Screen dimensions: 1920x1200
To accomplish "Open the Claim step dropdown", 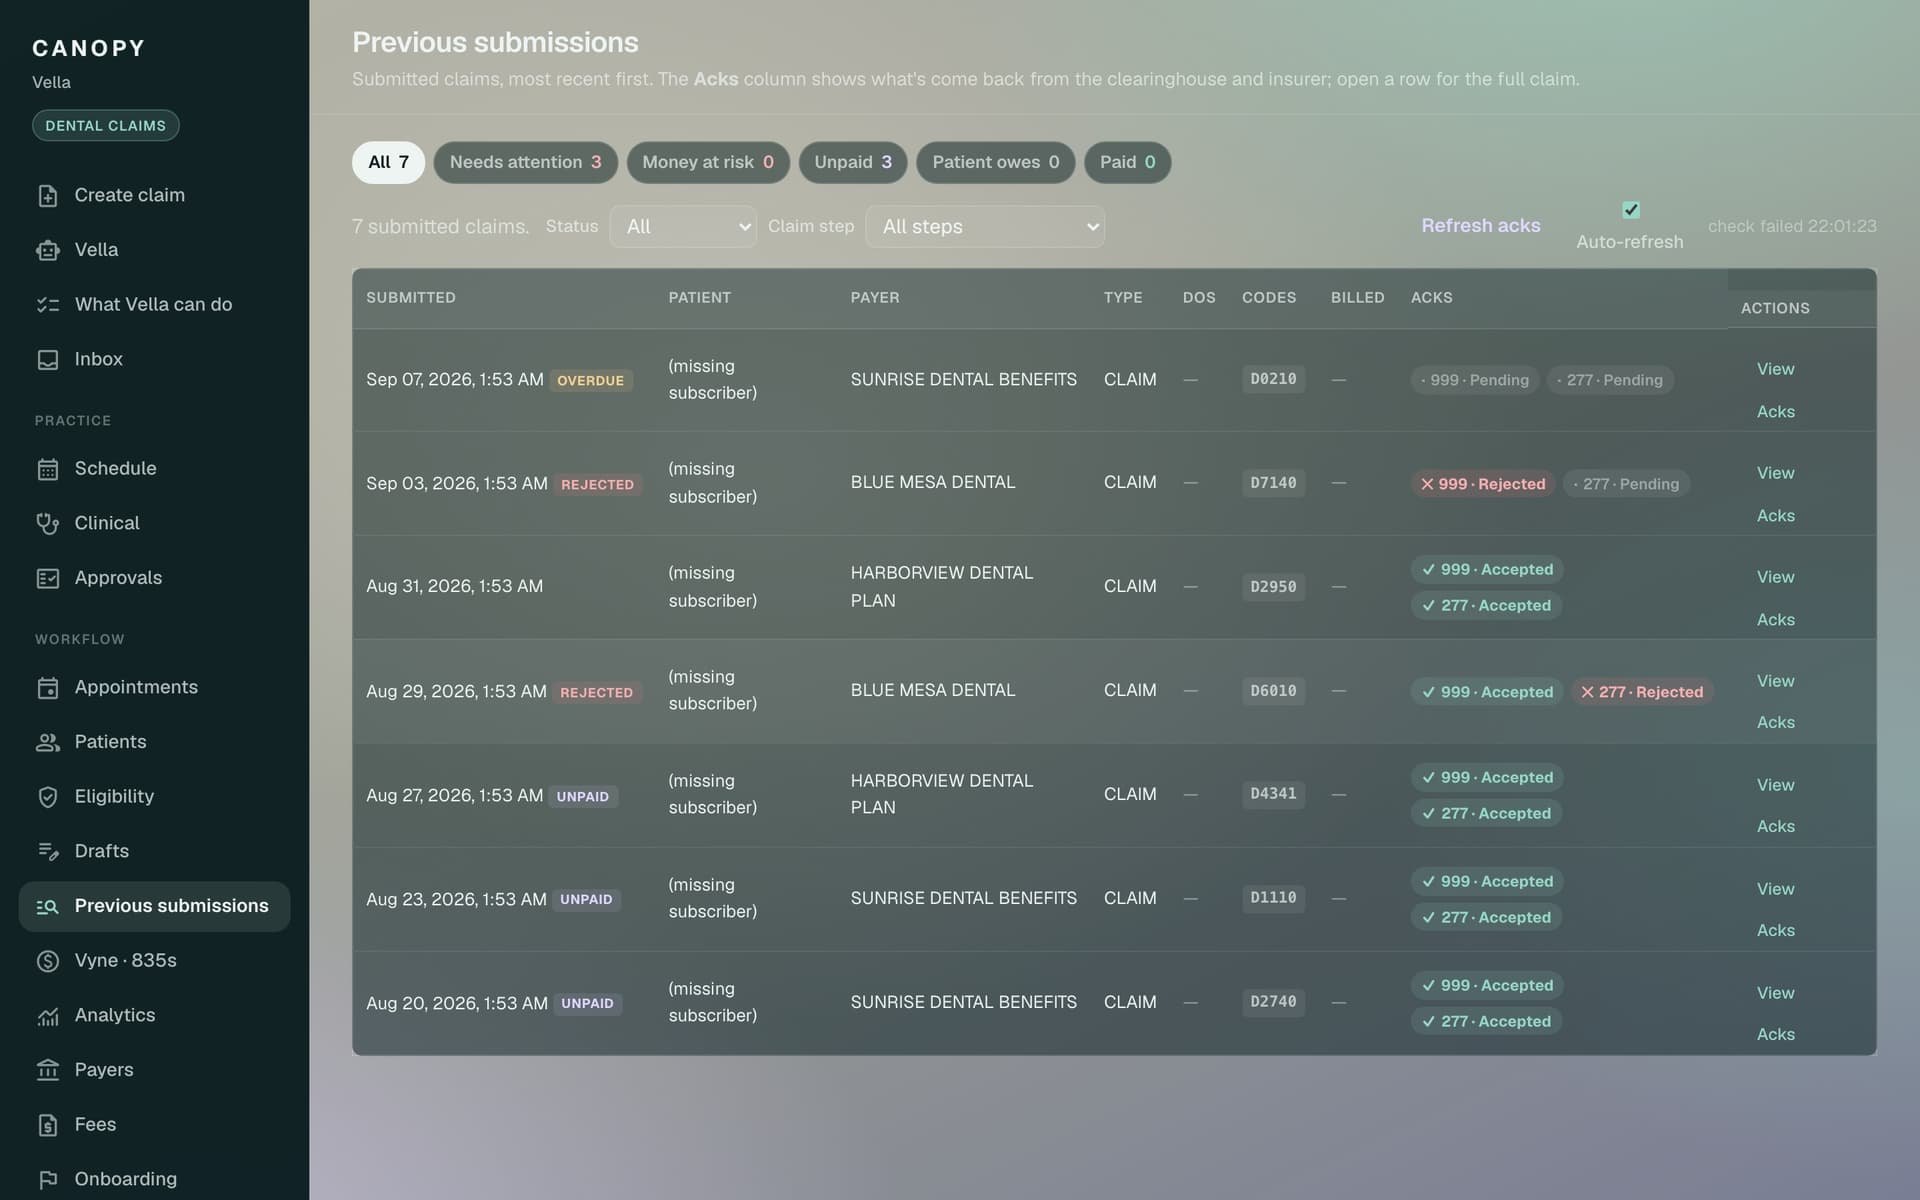I will pos(985,227).
